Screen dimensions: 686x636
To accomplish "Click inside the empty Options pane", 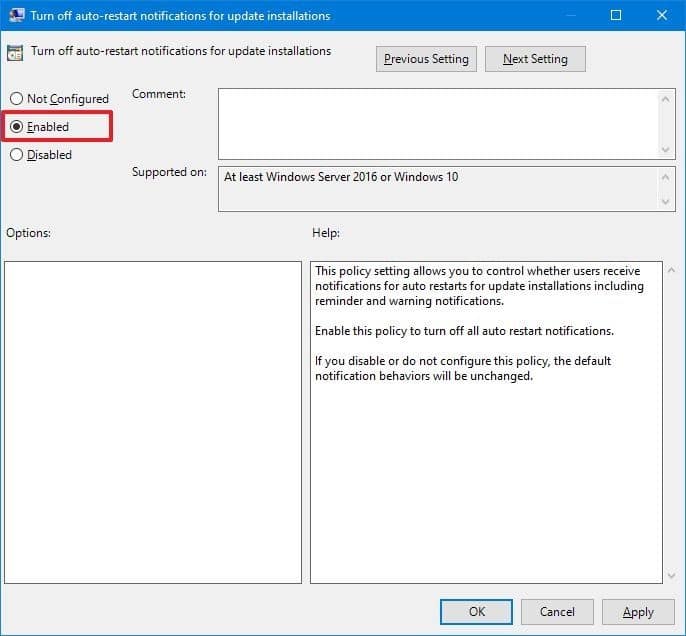I will coord(153,422).
